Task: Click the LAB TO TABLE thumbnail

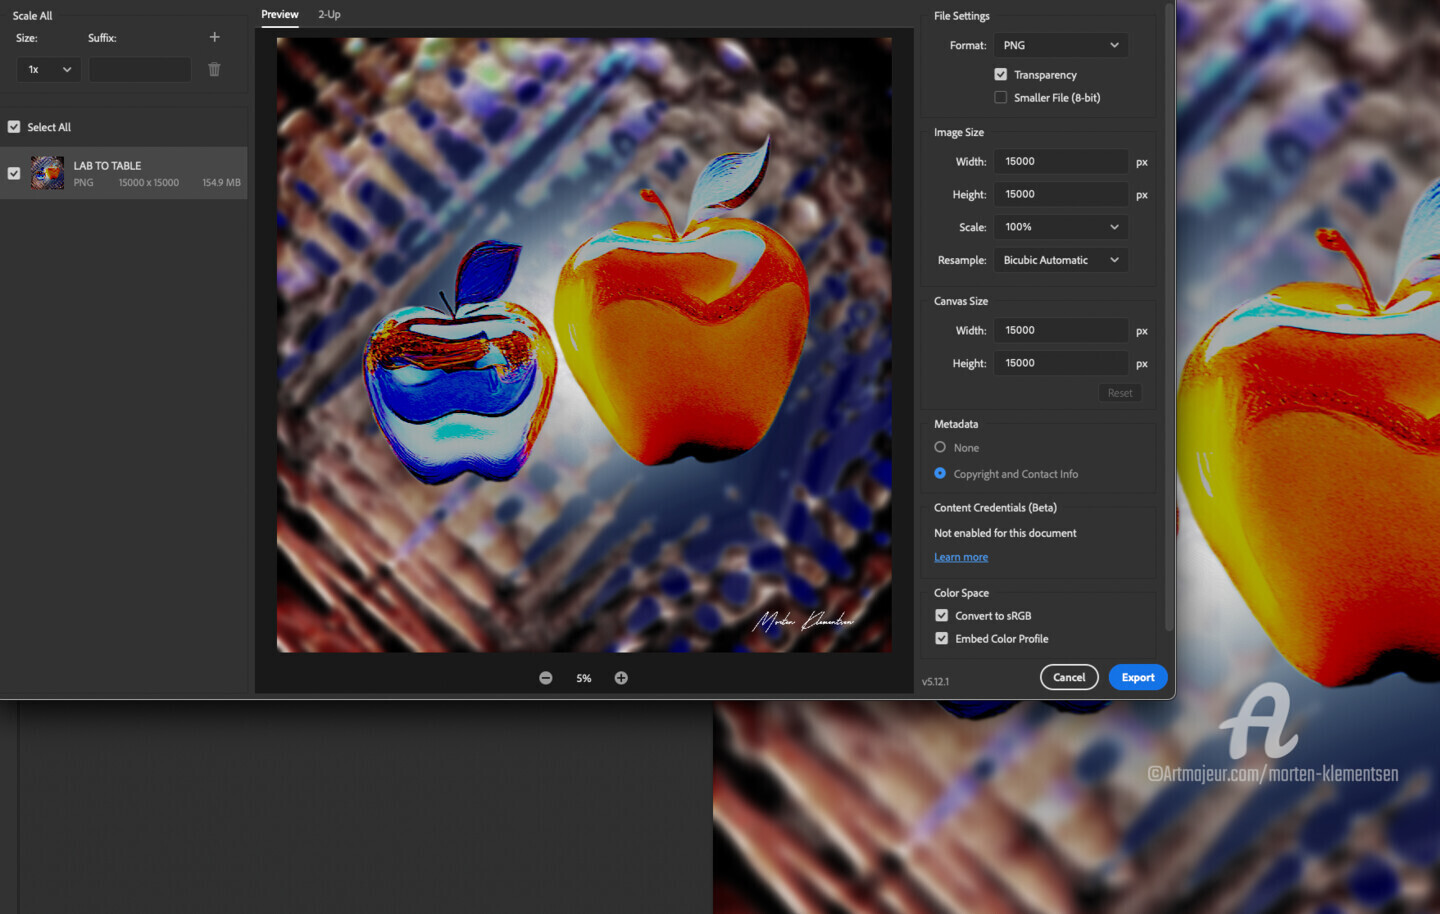Action: [47, 173]
